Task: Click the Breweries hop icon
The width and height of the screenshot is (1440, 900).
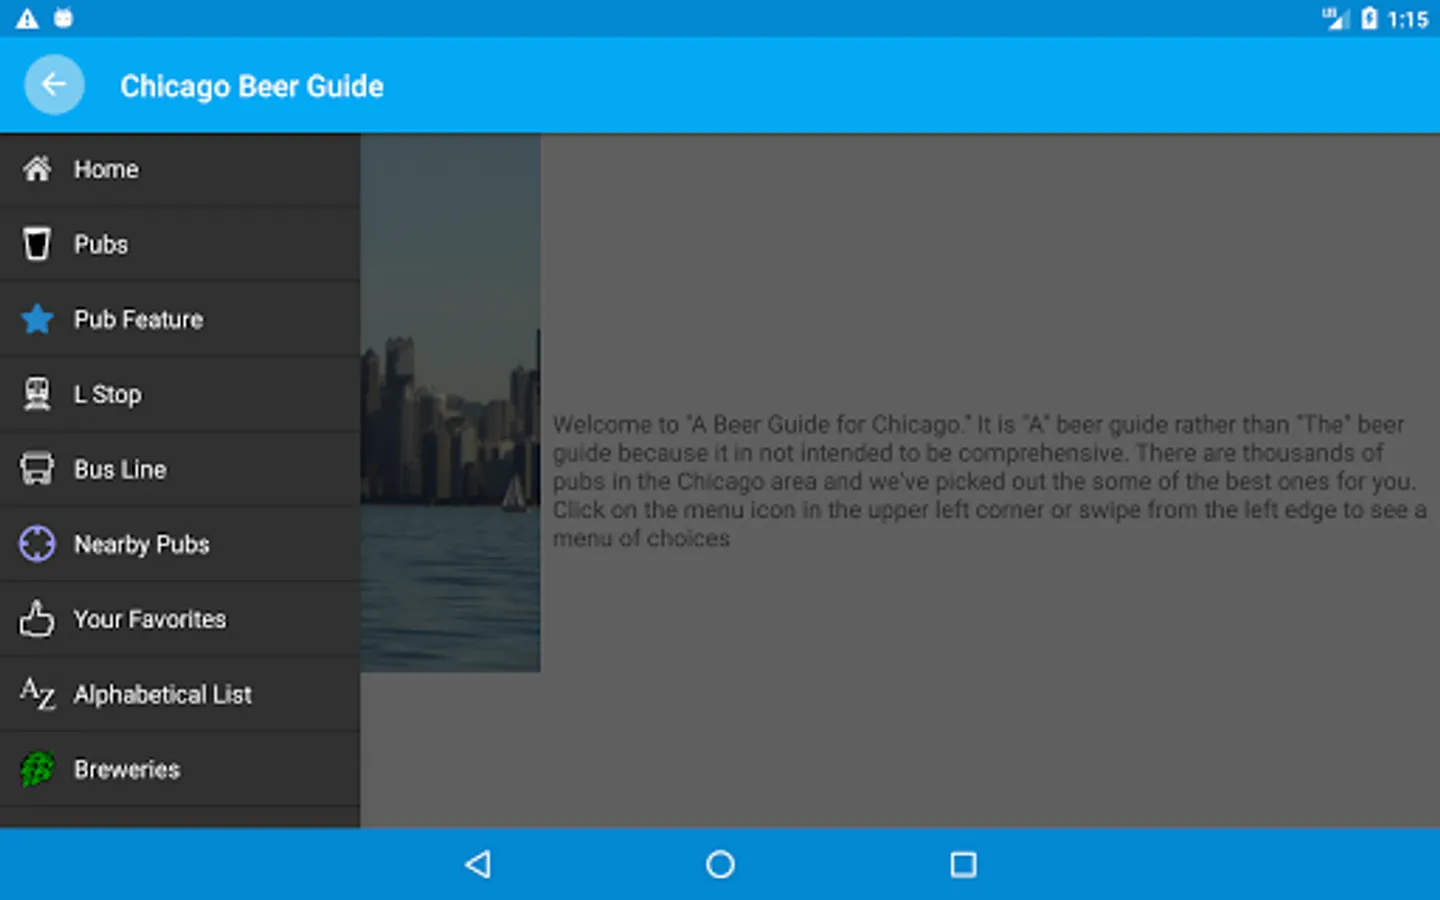Action: (37, 769)
